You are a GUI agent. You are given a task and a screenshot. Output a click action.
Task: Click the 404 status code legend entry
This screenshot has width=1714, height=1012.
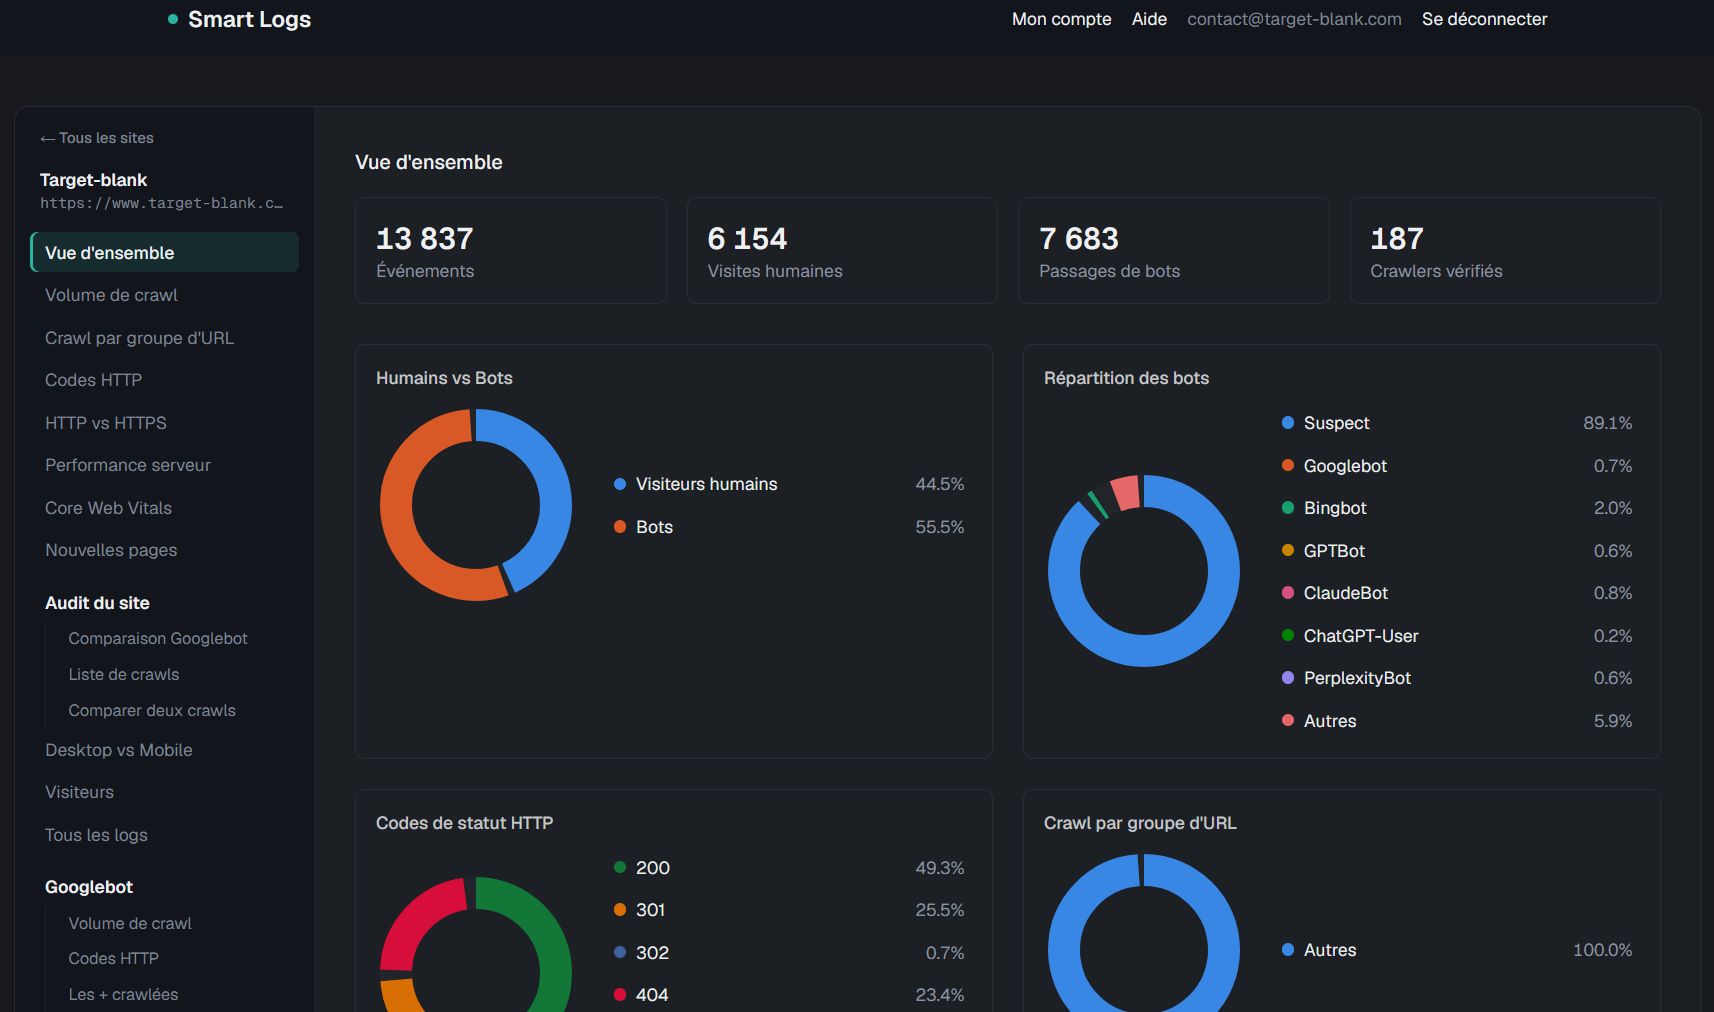tap(789, 995)
